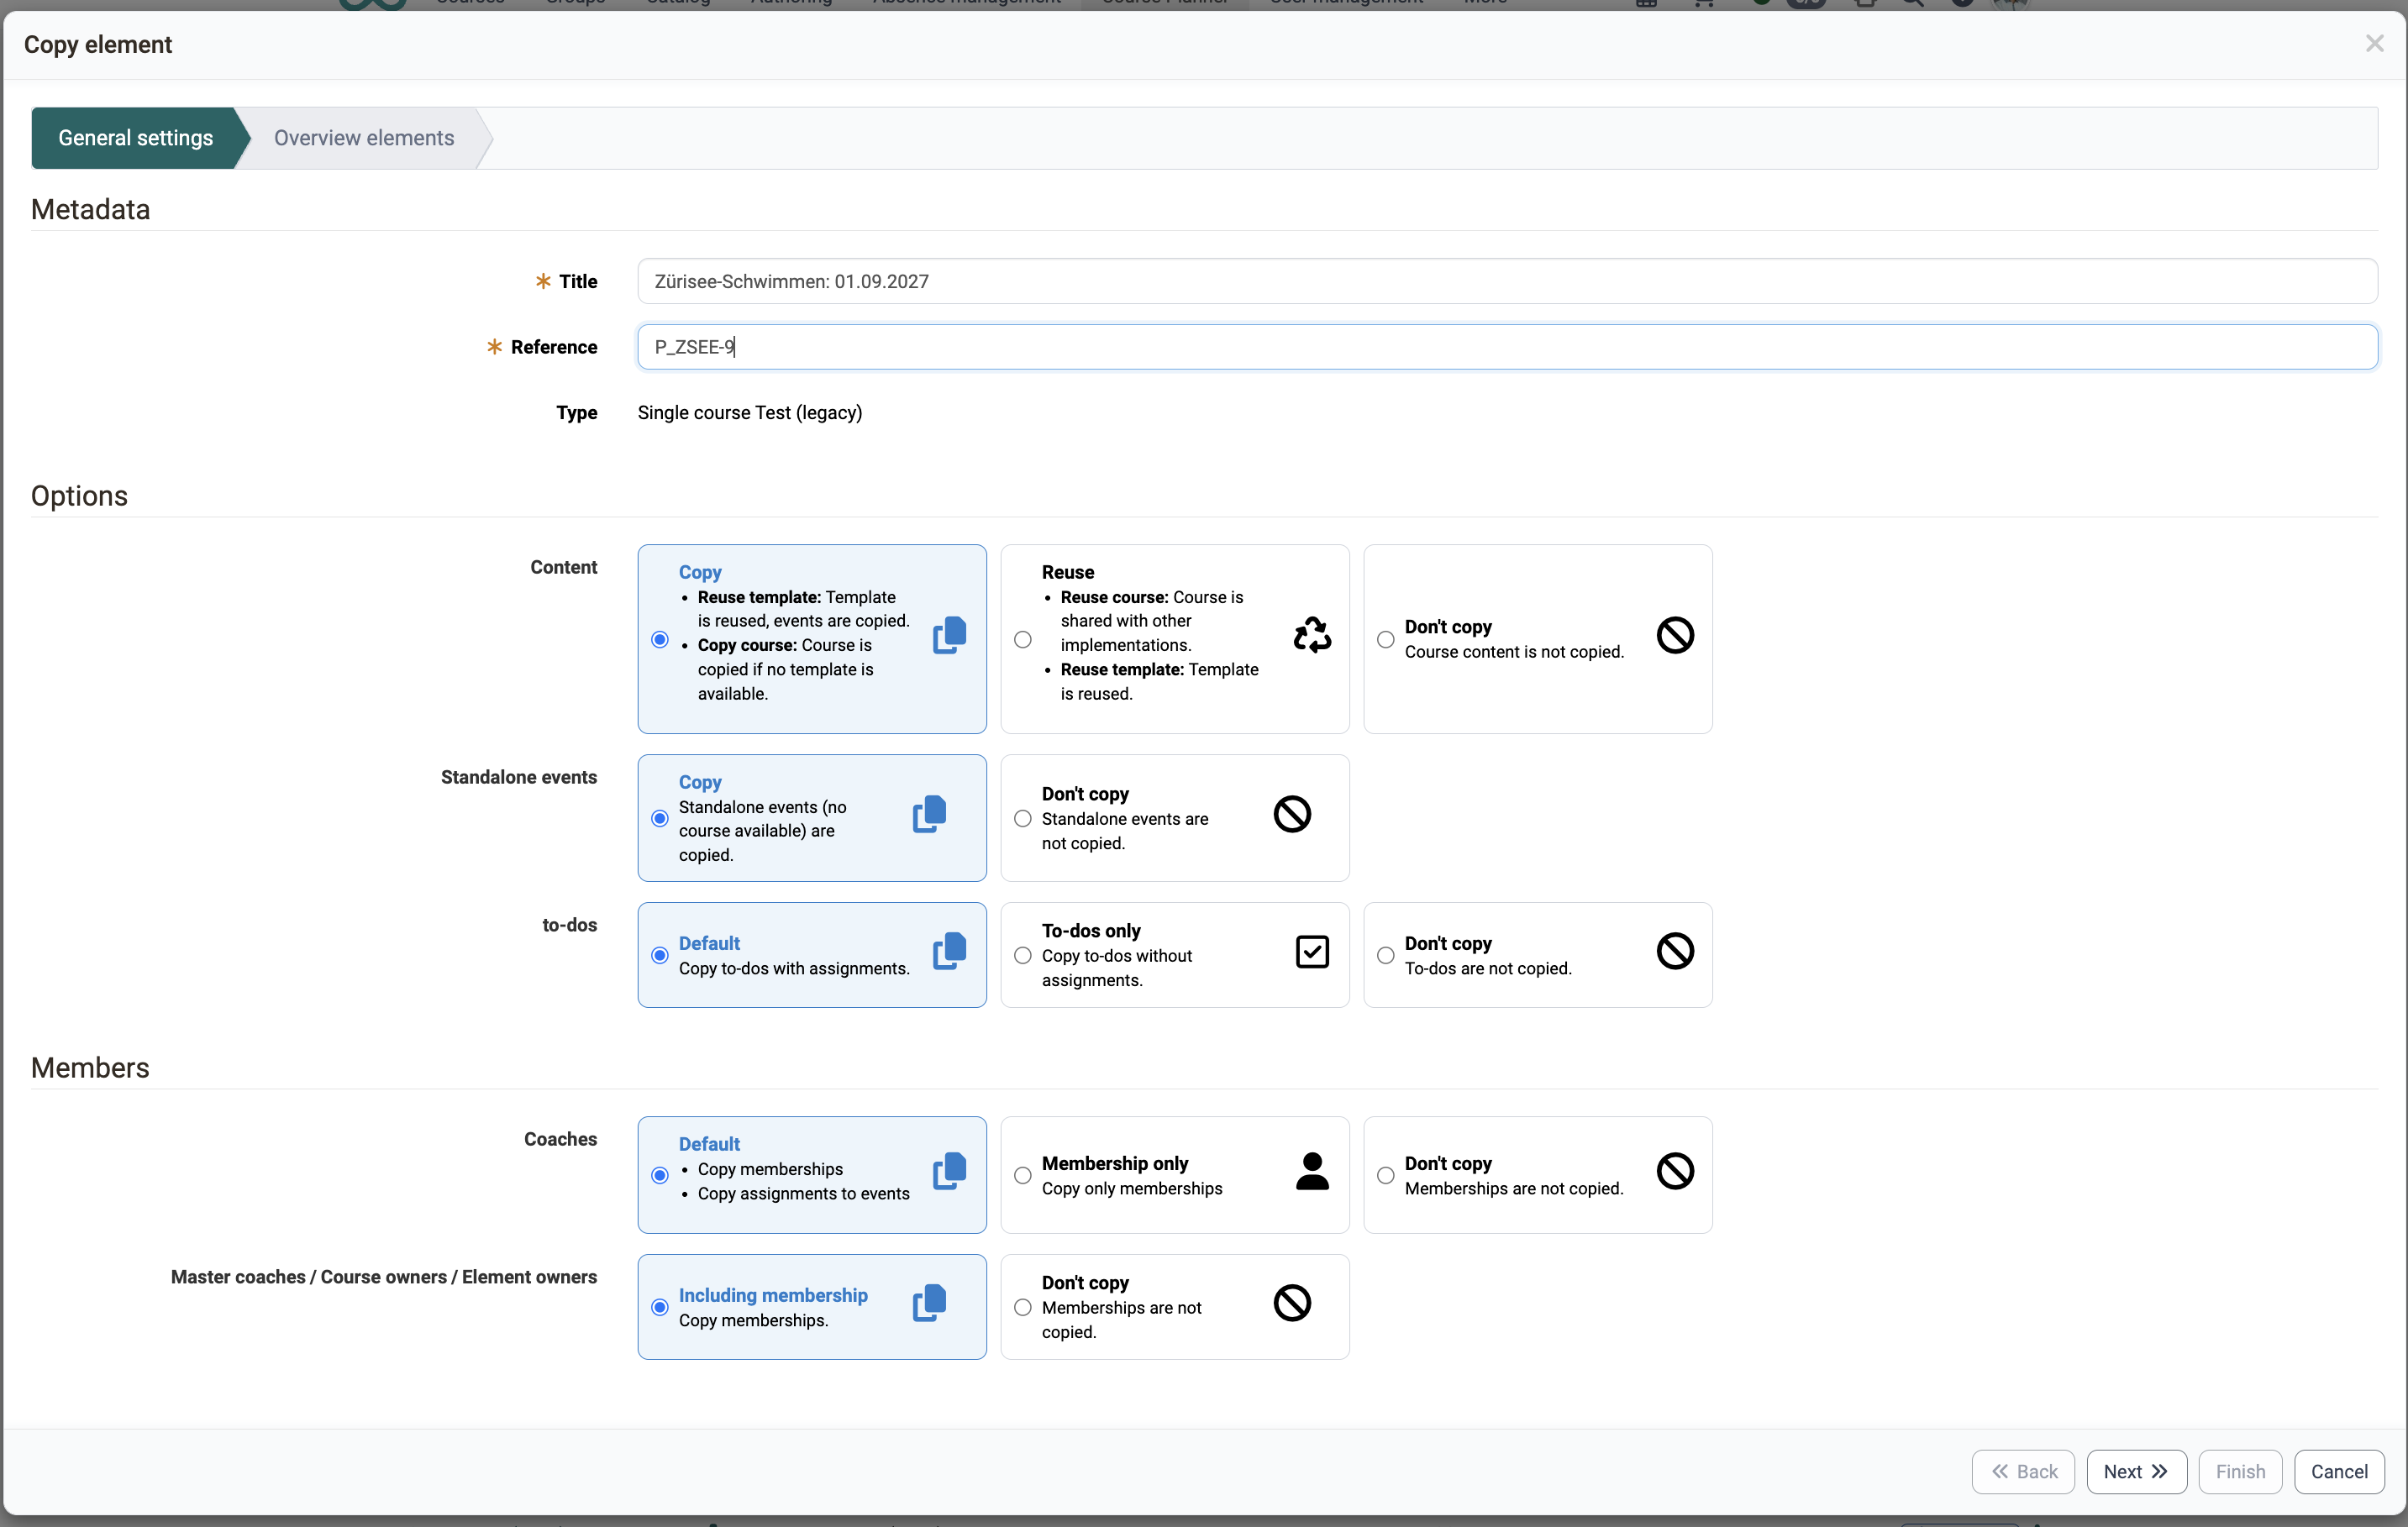Select to-dos Don't copy radio button
The image size is (2408, 1527).
(x=1386, y=956)
